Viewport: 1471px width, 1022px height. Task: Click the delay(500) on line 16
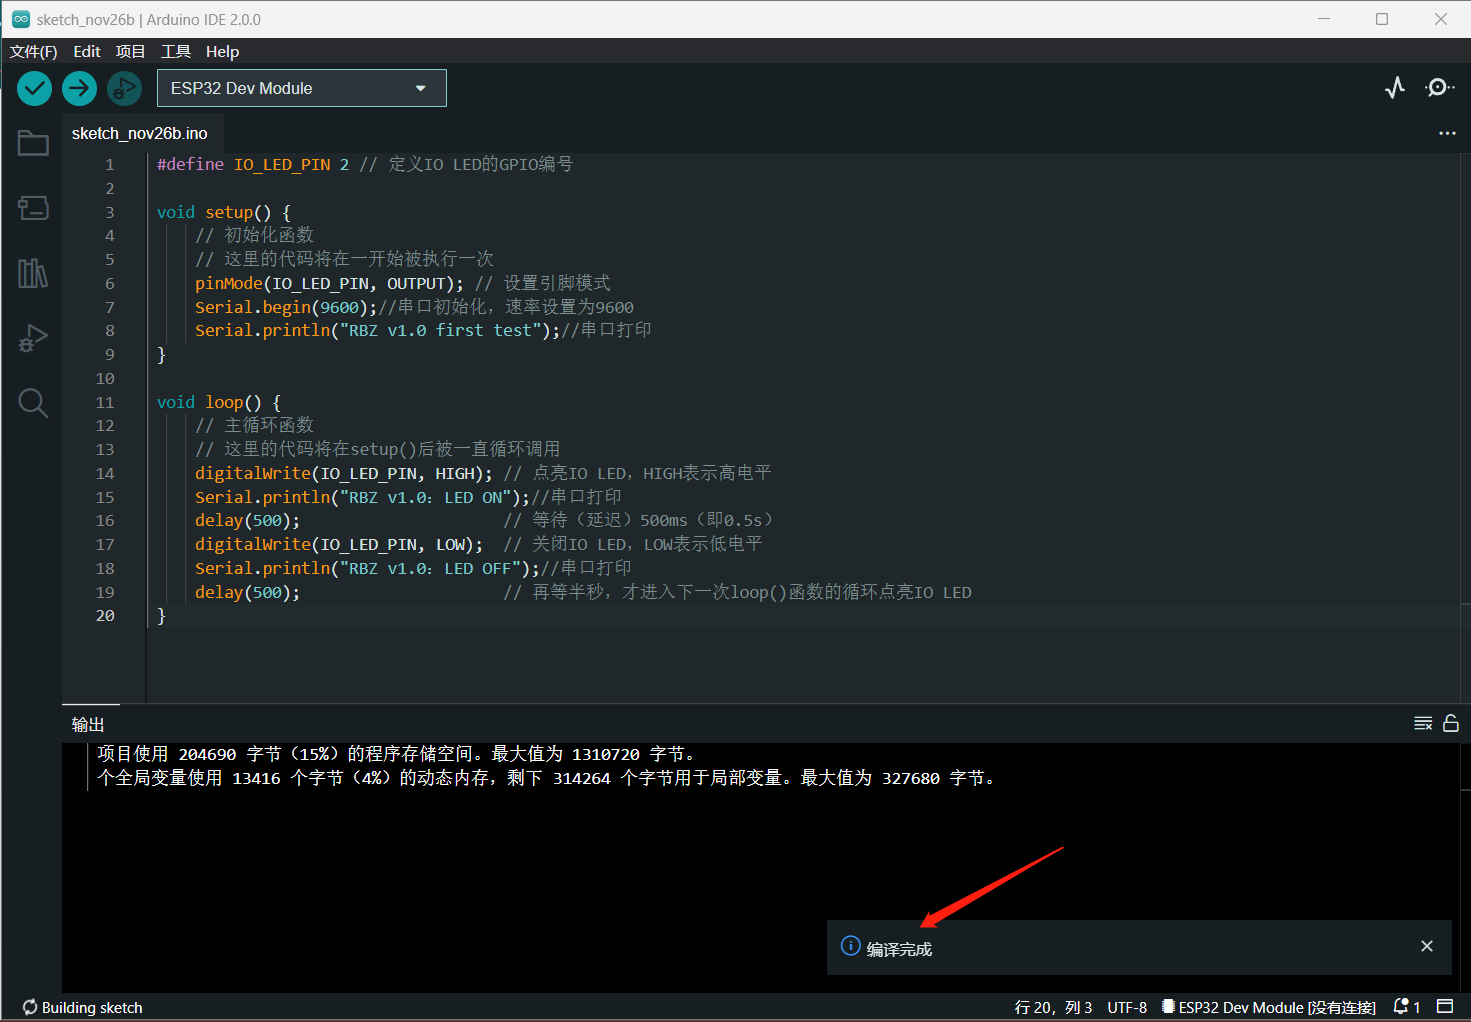click(x=247, y=520)
